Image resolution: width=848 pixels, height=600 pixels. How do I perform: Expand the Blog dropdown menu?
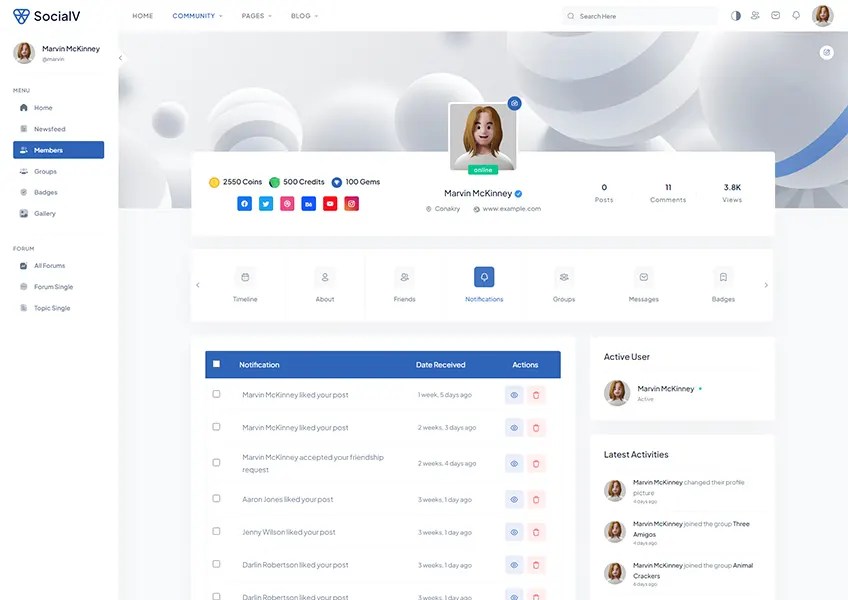304,16
